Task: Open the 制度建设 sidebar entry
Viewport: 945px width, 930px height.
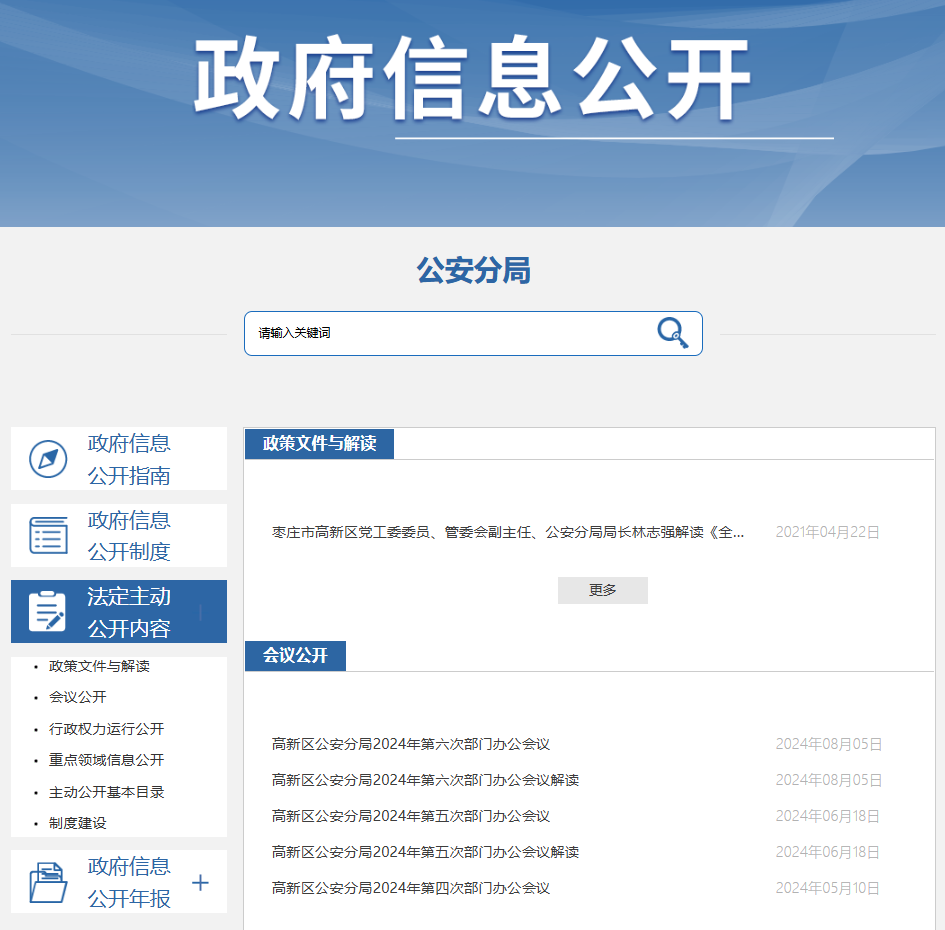Action: [77, 823]
